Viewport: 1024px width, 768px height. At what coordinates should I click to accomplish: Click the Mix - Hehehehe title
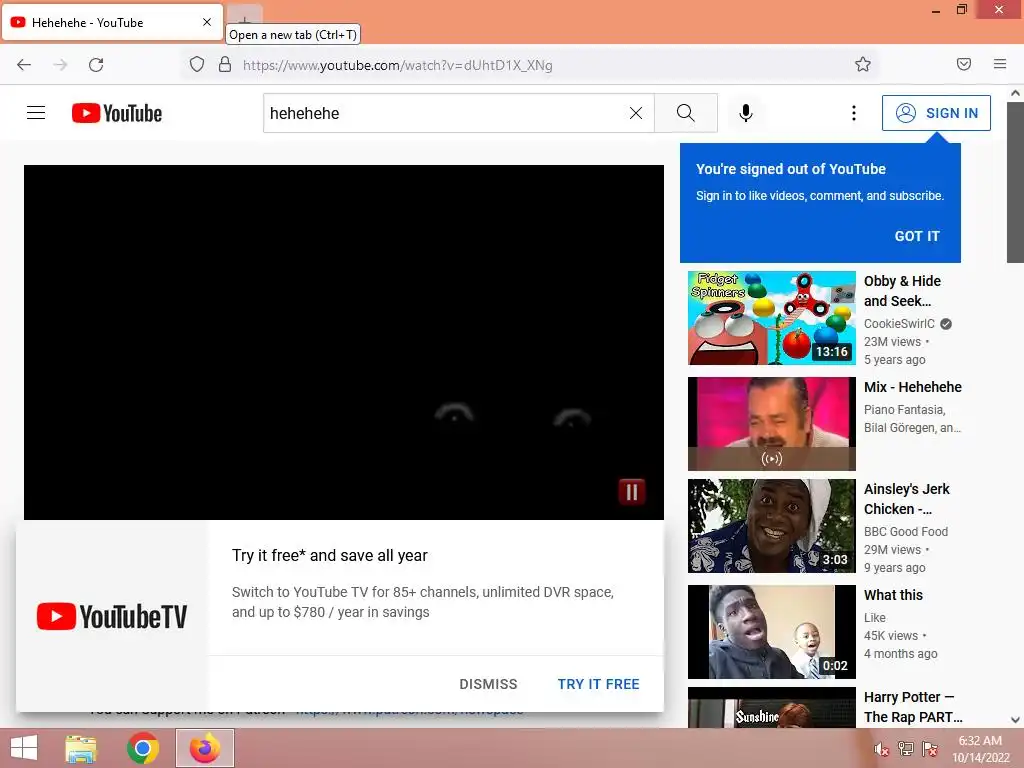click(x=913, y=387)
